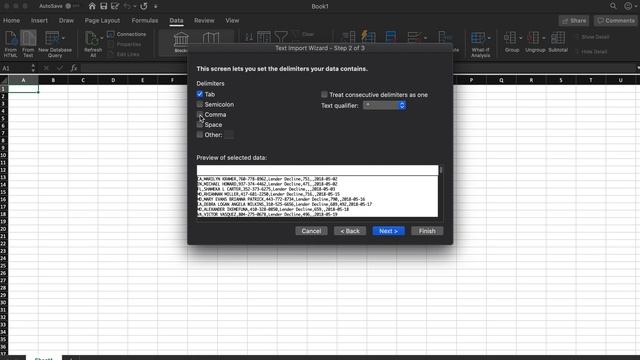The image size is (640, 360).
Task: Proceed with the Next > button
Action: 388,231
